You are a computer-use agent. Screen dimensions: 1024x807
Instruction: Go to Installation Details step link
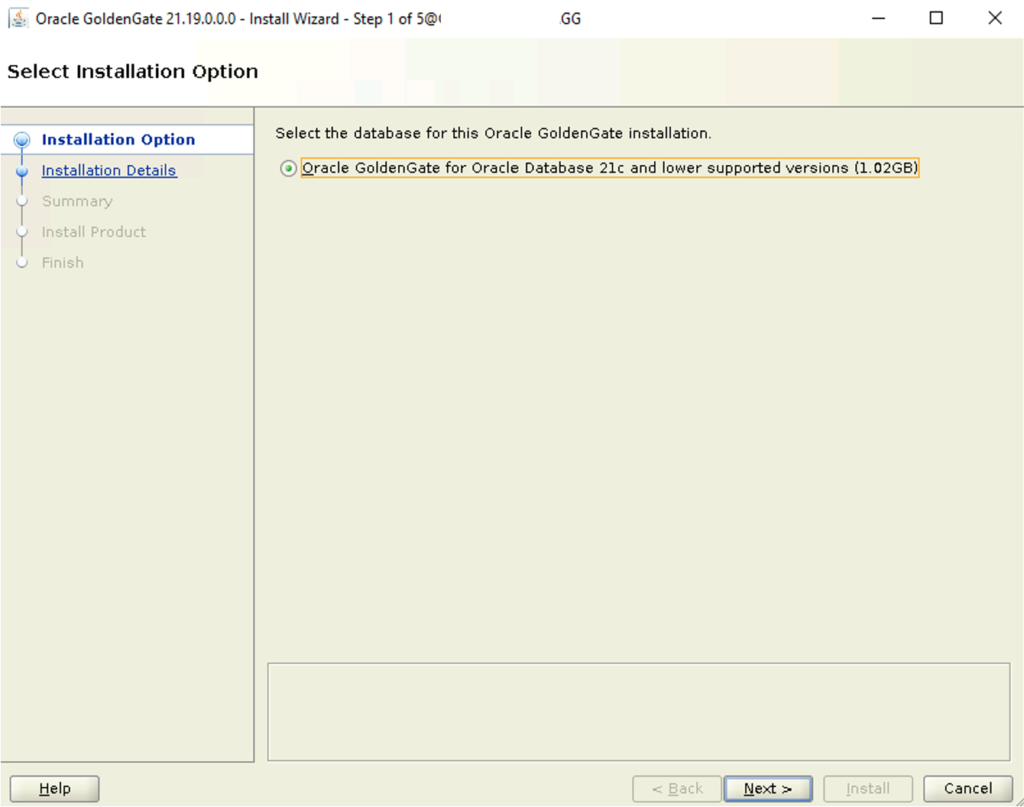109,170
